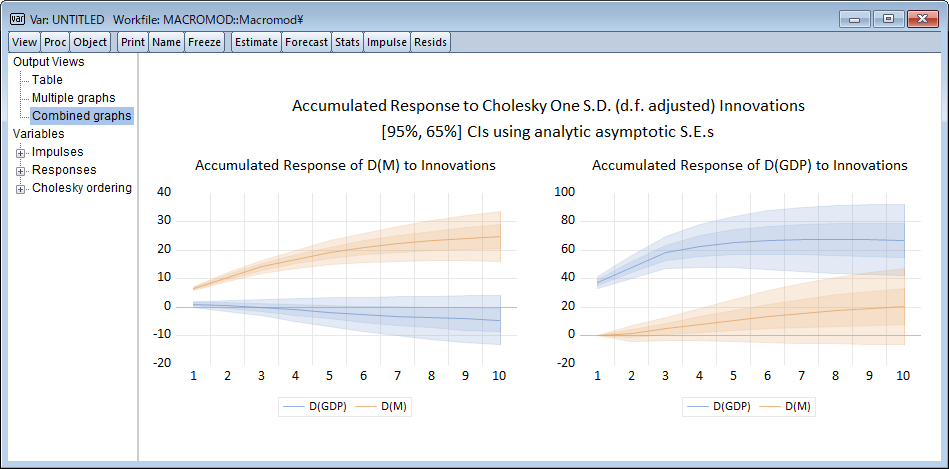Select the Combined graphs output view
Viewport: 949px width, 469px height.
click(82, 116)
